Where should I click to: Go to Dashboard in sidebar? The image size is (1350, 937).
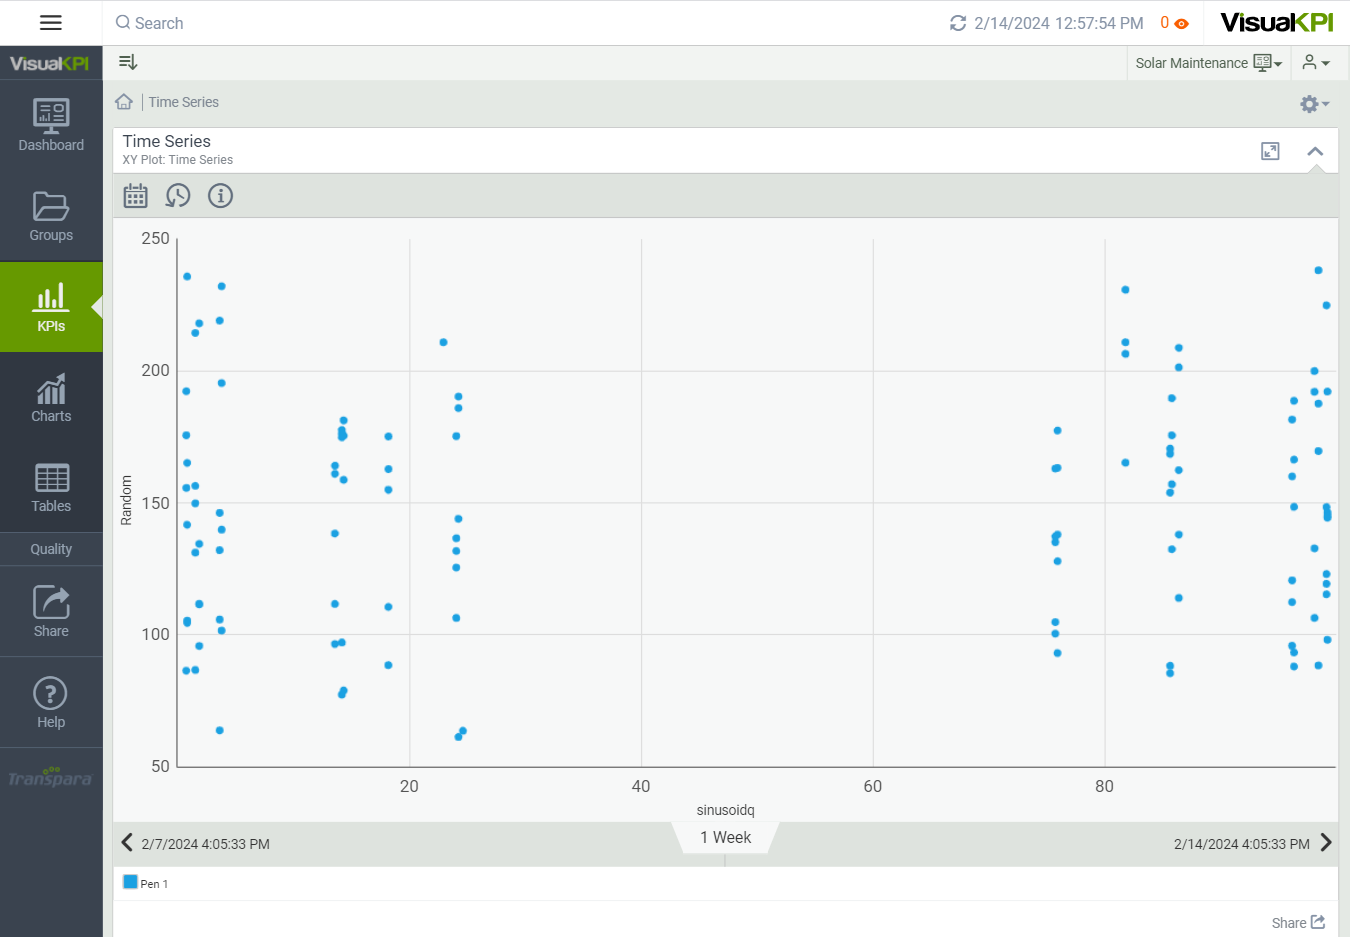51,125
